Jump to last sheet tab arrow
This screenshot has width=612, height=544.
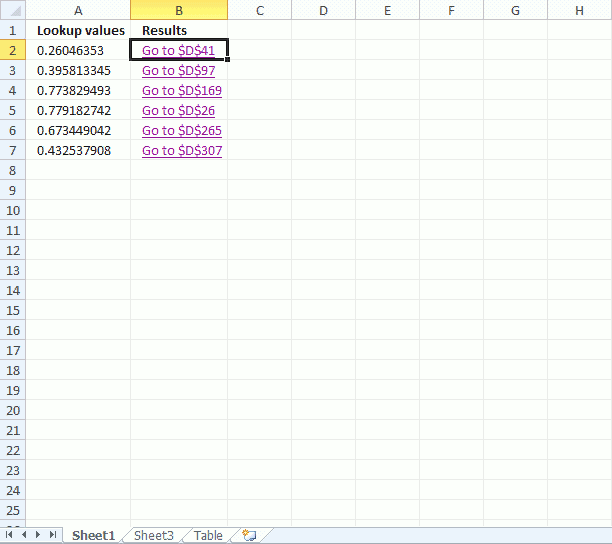53,535
